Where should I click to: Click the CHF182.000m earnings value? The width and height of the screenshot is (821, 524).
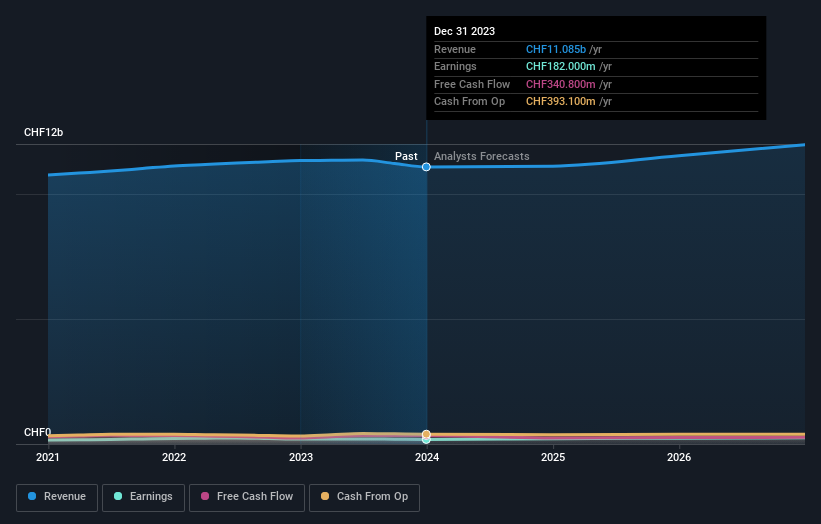tap(560, 66)
